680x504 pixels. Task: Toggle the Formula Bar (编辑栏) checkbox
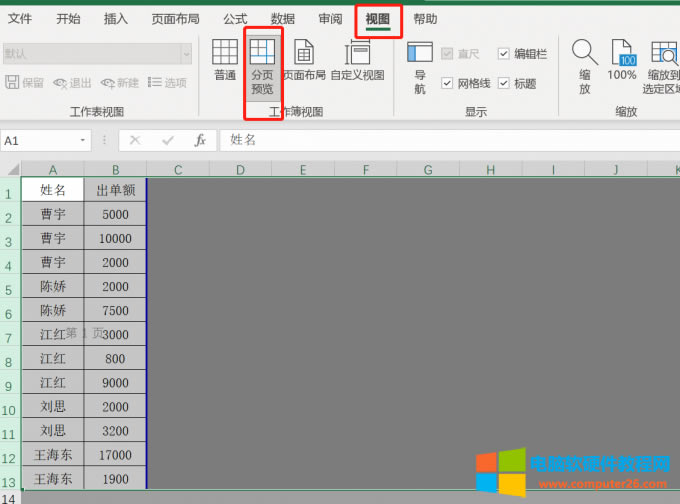coord(504,54)
